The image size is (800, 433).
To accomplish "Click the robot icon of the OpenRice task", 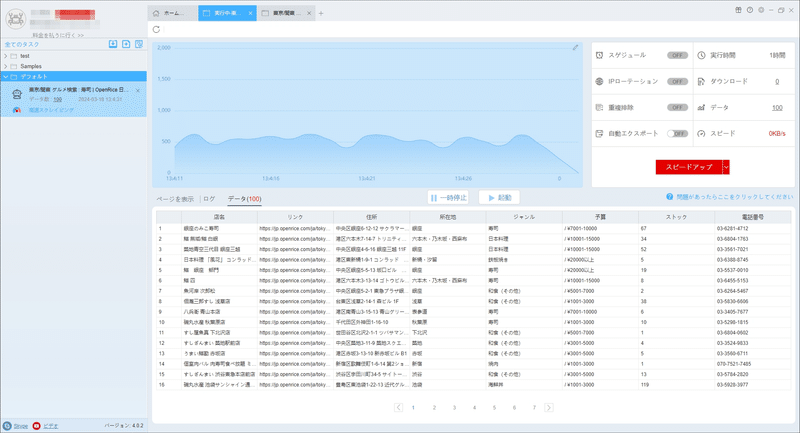I will point(17,94).
